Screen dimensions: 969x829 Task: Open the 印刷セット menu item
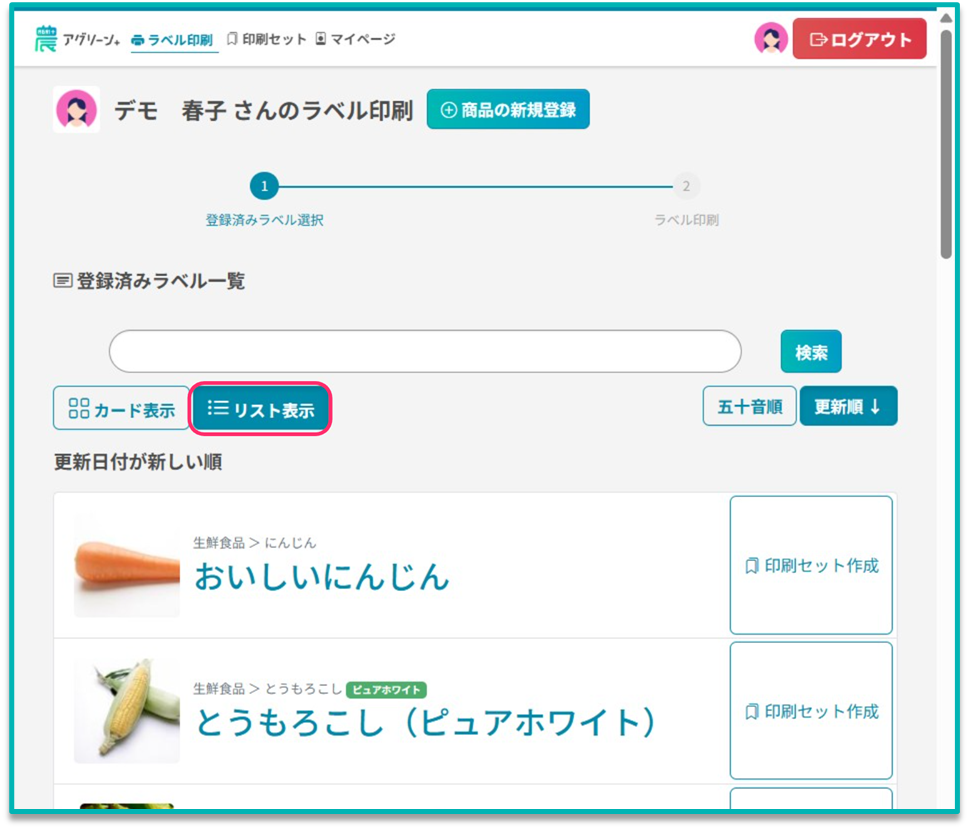267,39
